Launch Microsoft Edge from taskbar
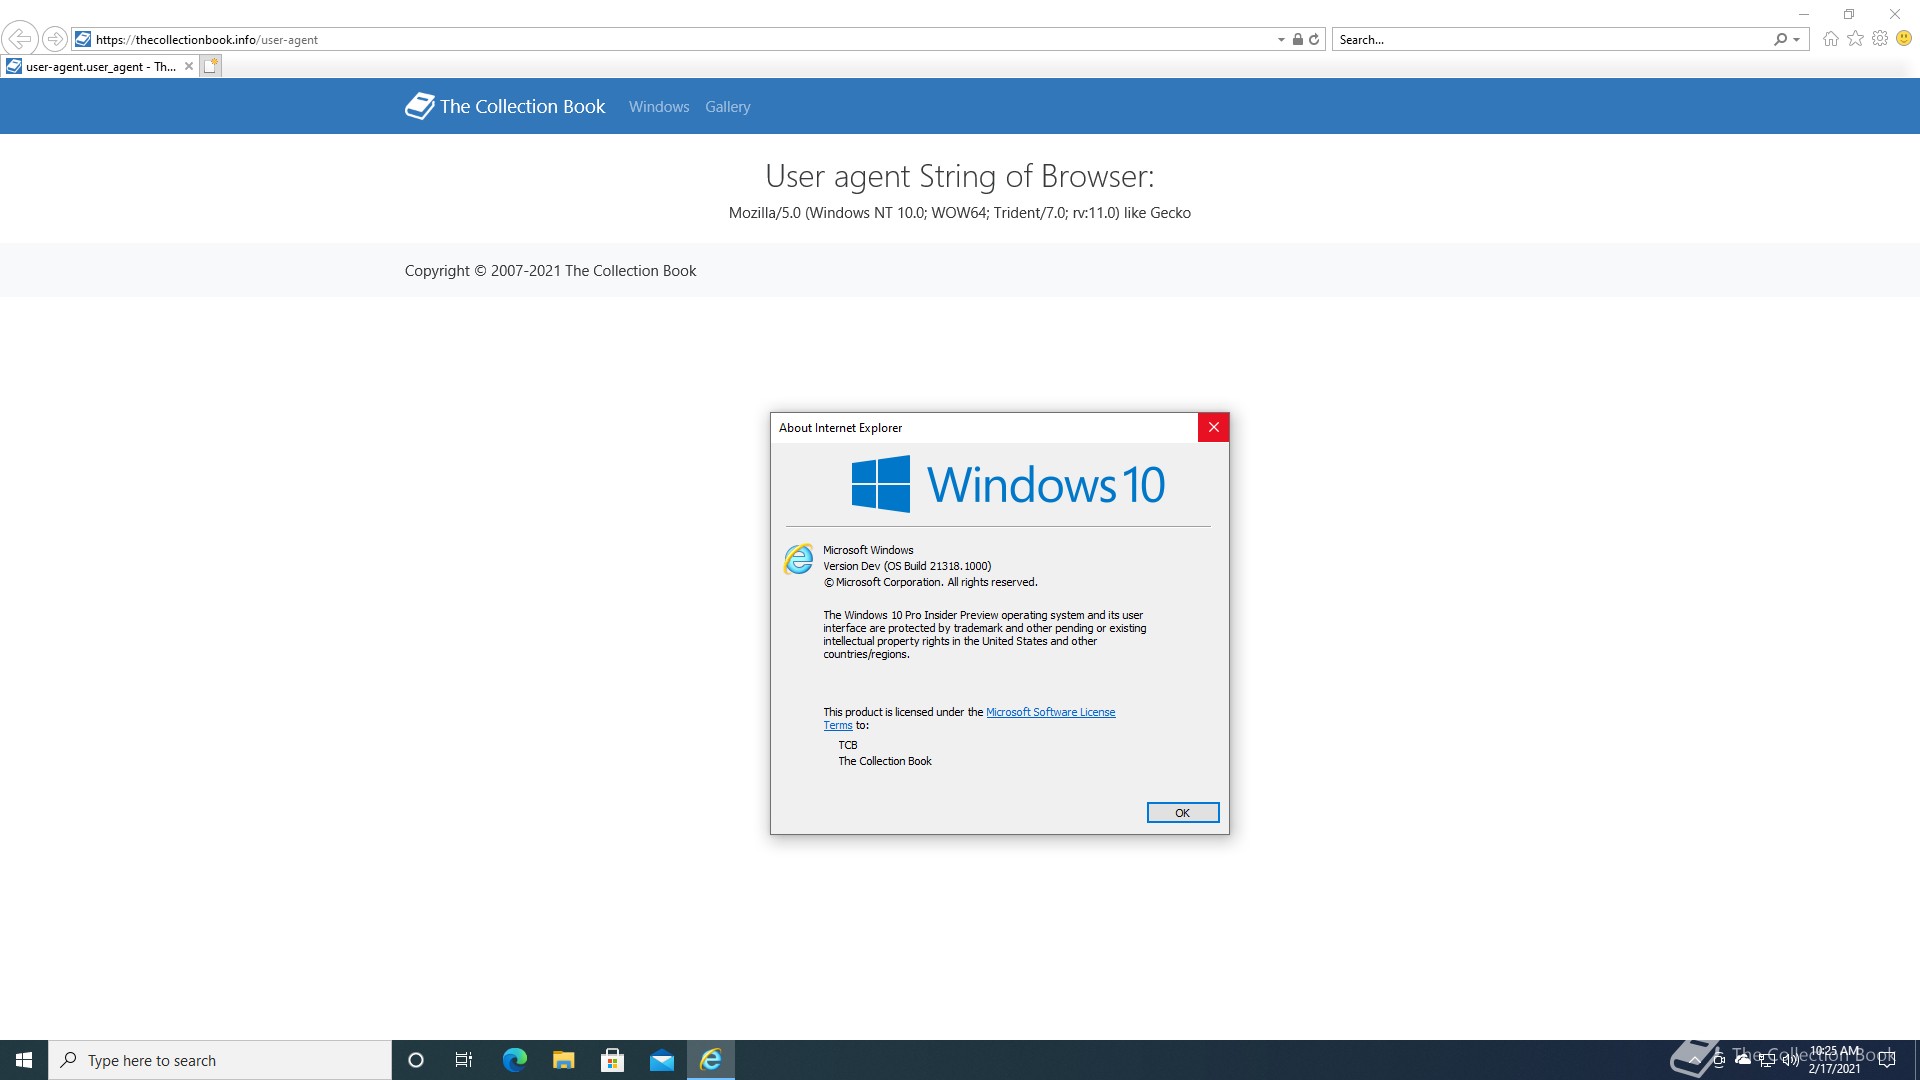 (514, 1060)
